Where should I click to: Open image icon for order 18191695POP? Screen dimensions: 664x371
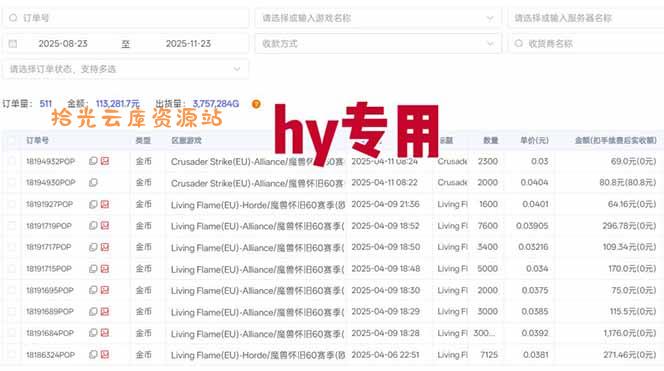point(105,290)
